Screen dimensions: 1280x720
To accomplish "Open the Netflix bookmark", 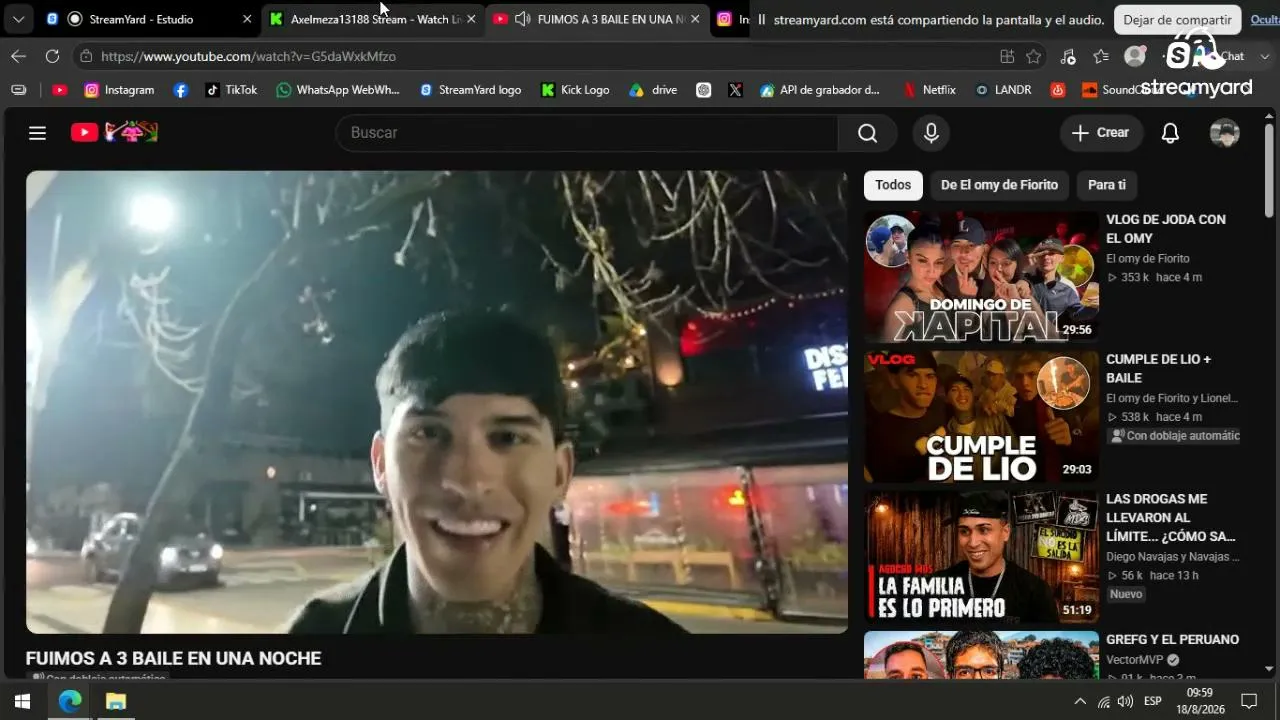I will pos(929,90).
